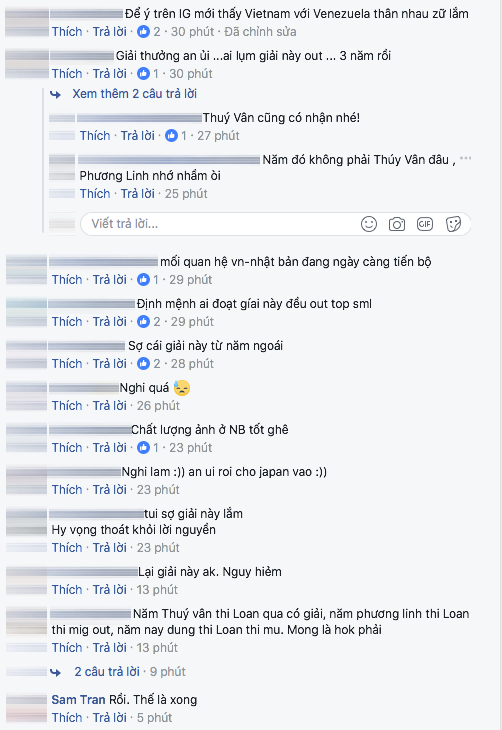Screen dimensions: 502x730
Task: Reply to 'tui sợ giải này lắm' comment
Action: point(109,548)
